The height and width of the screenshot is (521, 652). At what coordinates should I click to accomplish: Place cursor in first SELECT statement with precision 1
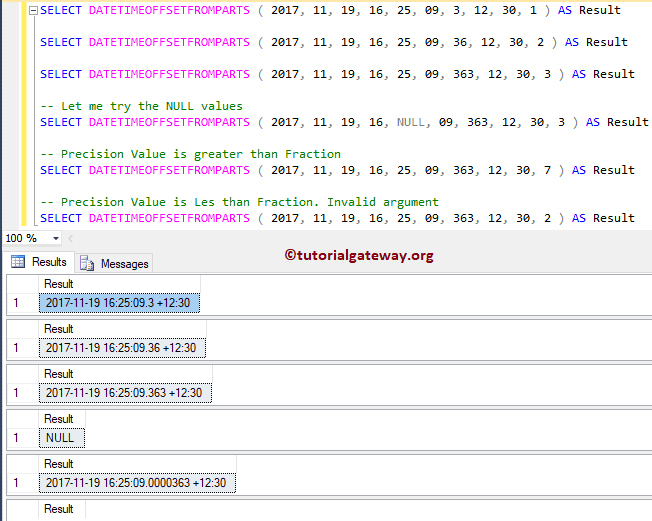(x=330, y=10)
